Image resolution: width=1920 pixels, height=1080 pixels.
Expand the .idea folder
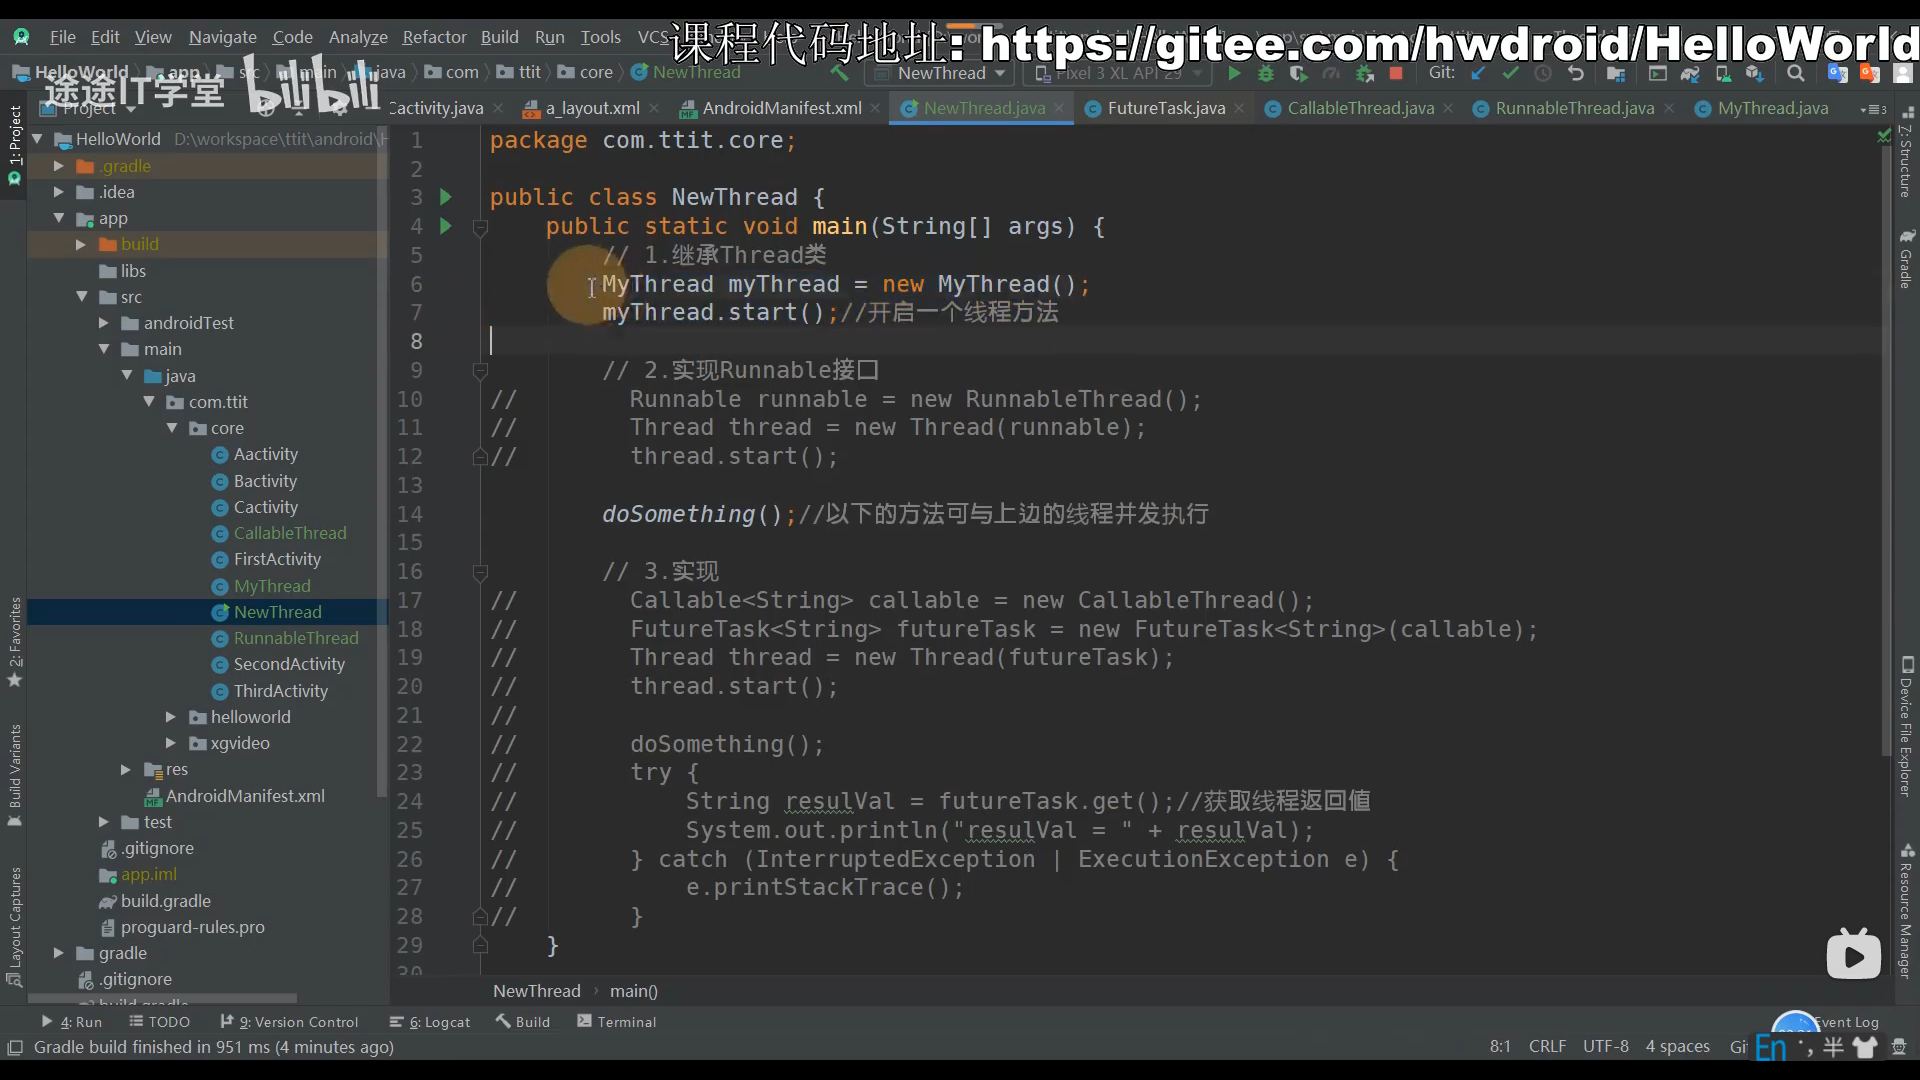[58, 192]
